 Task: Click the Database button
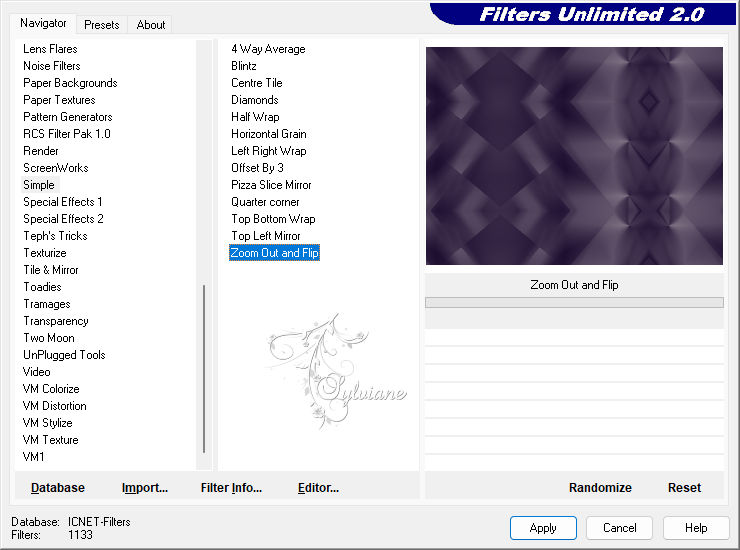tap(58, 487)
